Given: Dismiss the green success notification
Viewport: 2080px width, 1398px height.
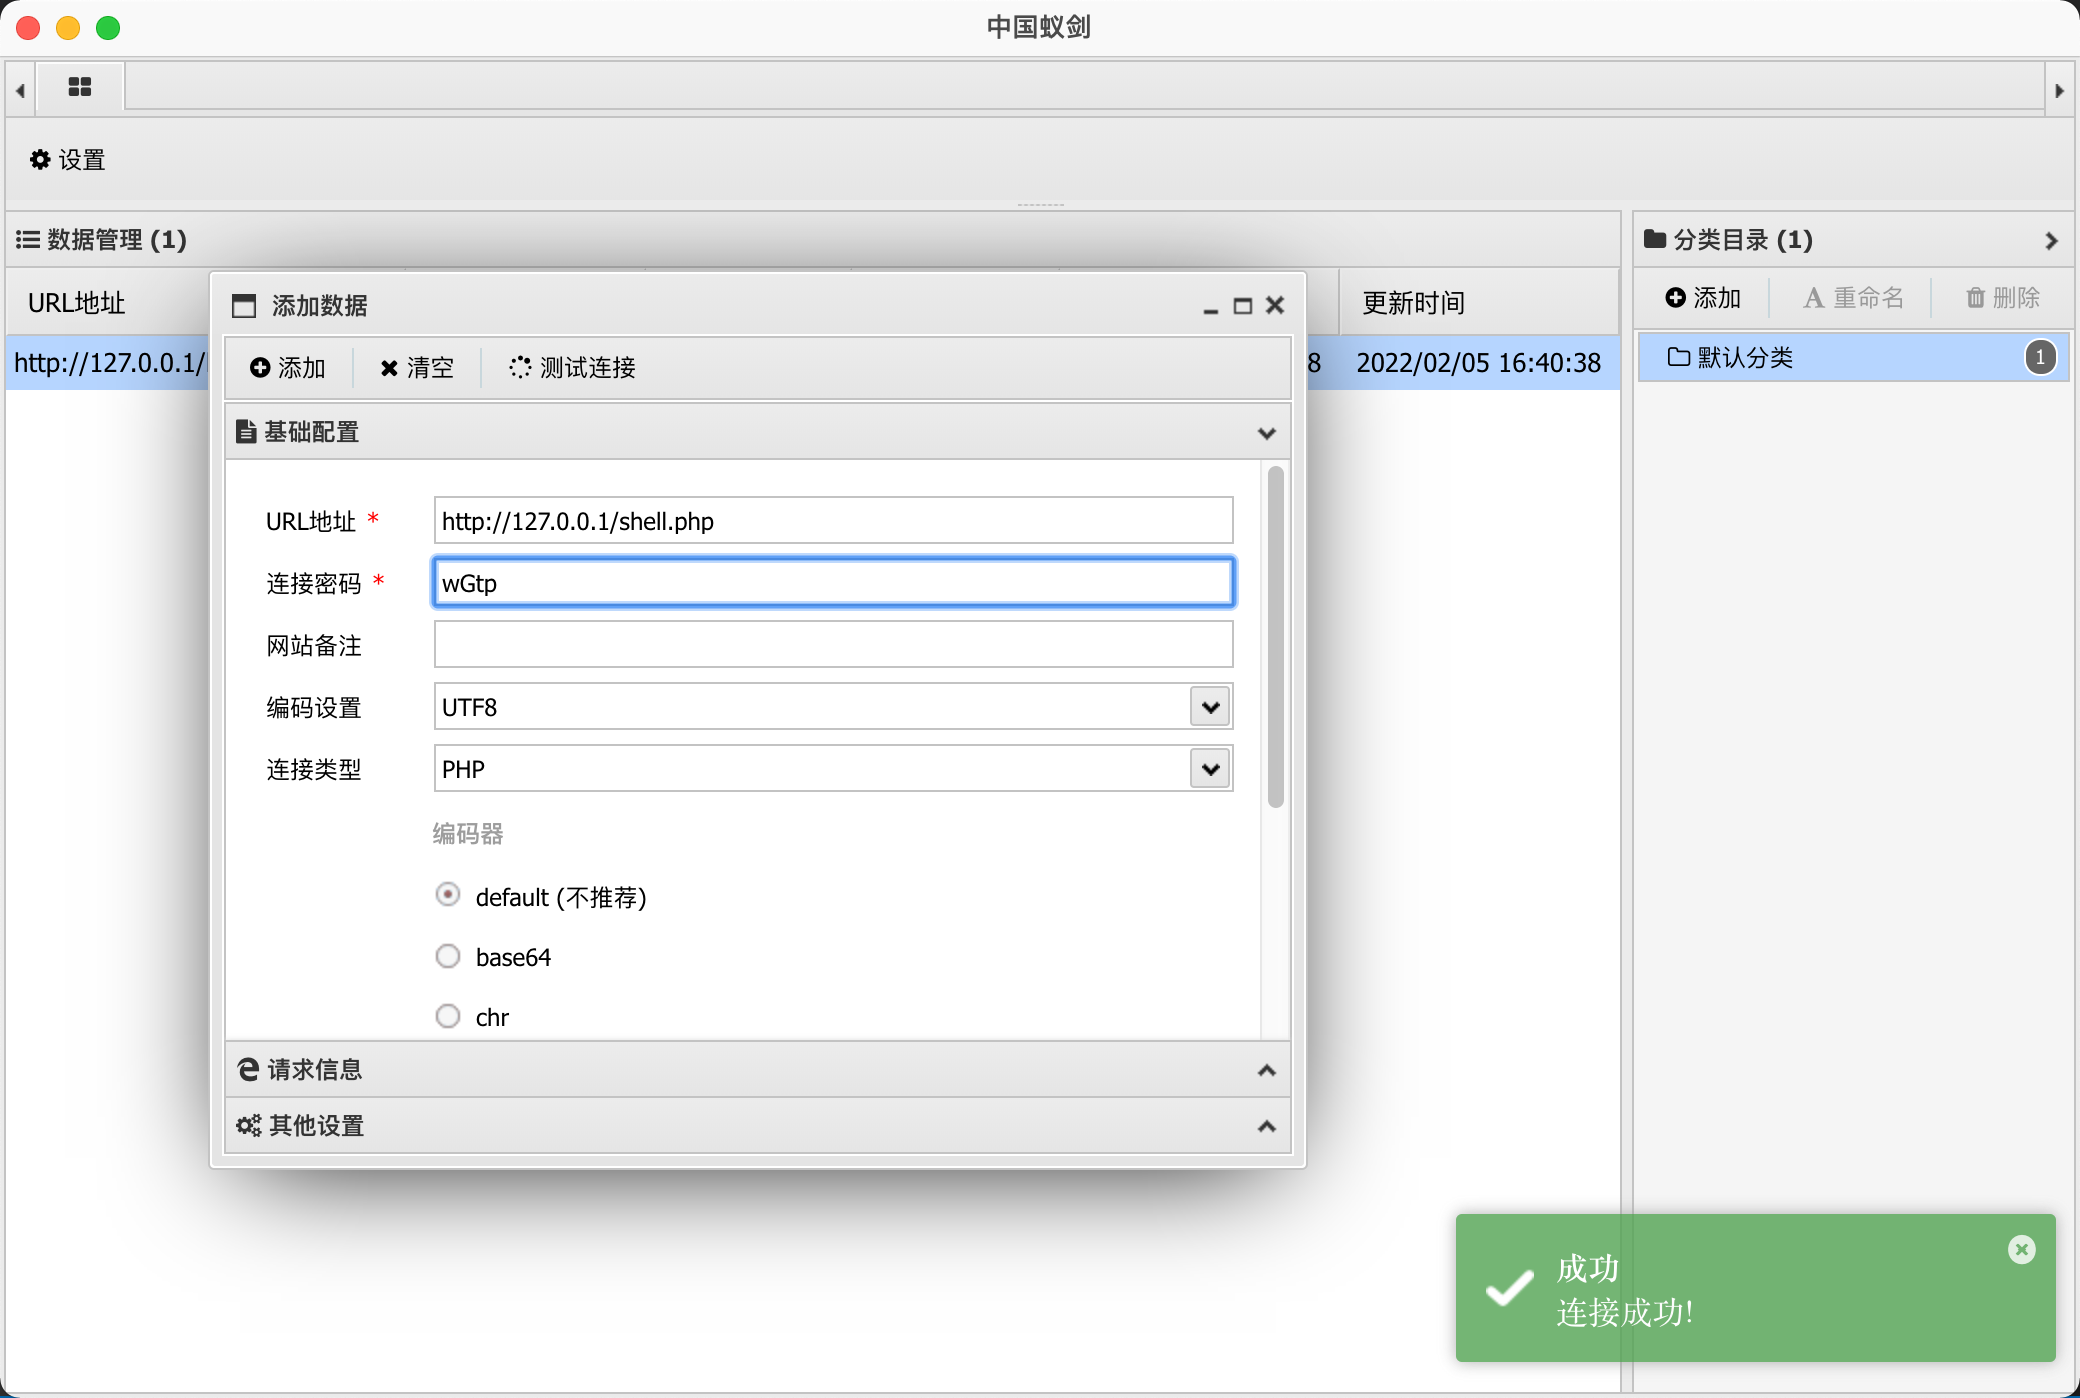Looking at the screenshot, I should pos(2021,1249).
